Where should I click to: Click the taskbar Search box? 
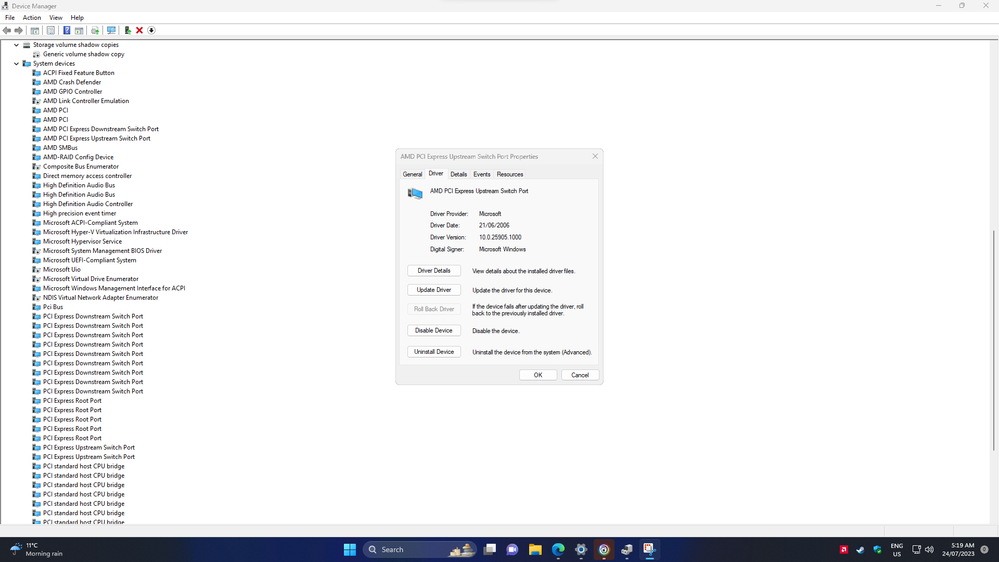pyautogui.click(x=419, y=549)
